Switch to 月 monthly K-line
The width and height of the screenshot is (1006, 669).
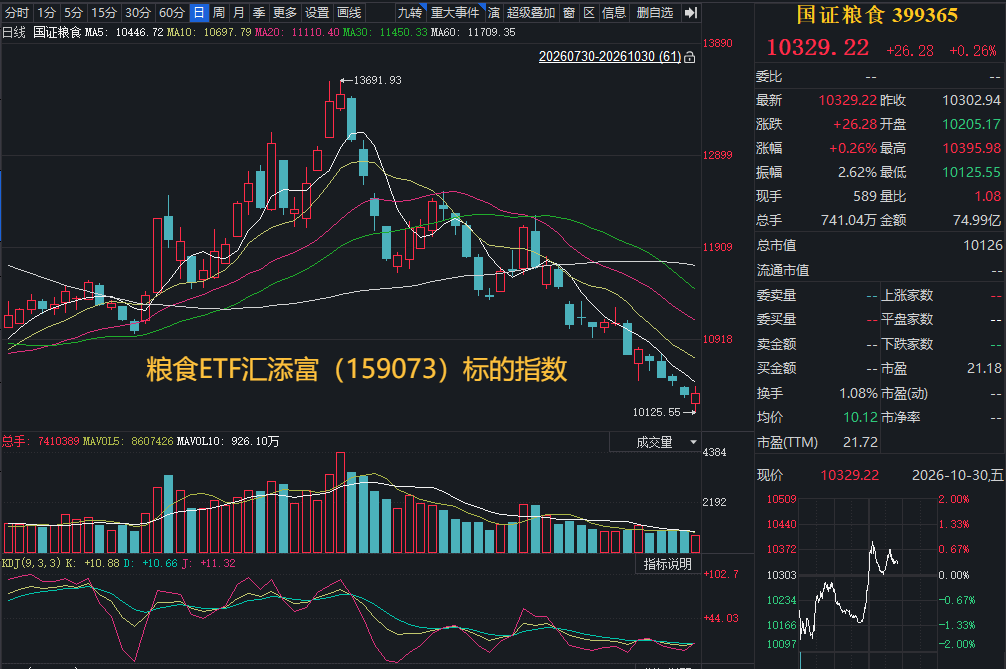239,12
